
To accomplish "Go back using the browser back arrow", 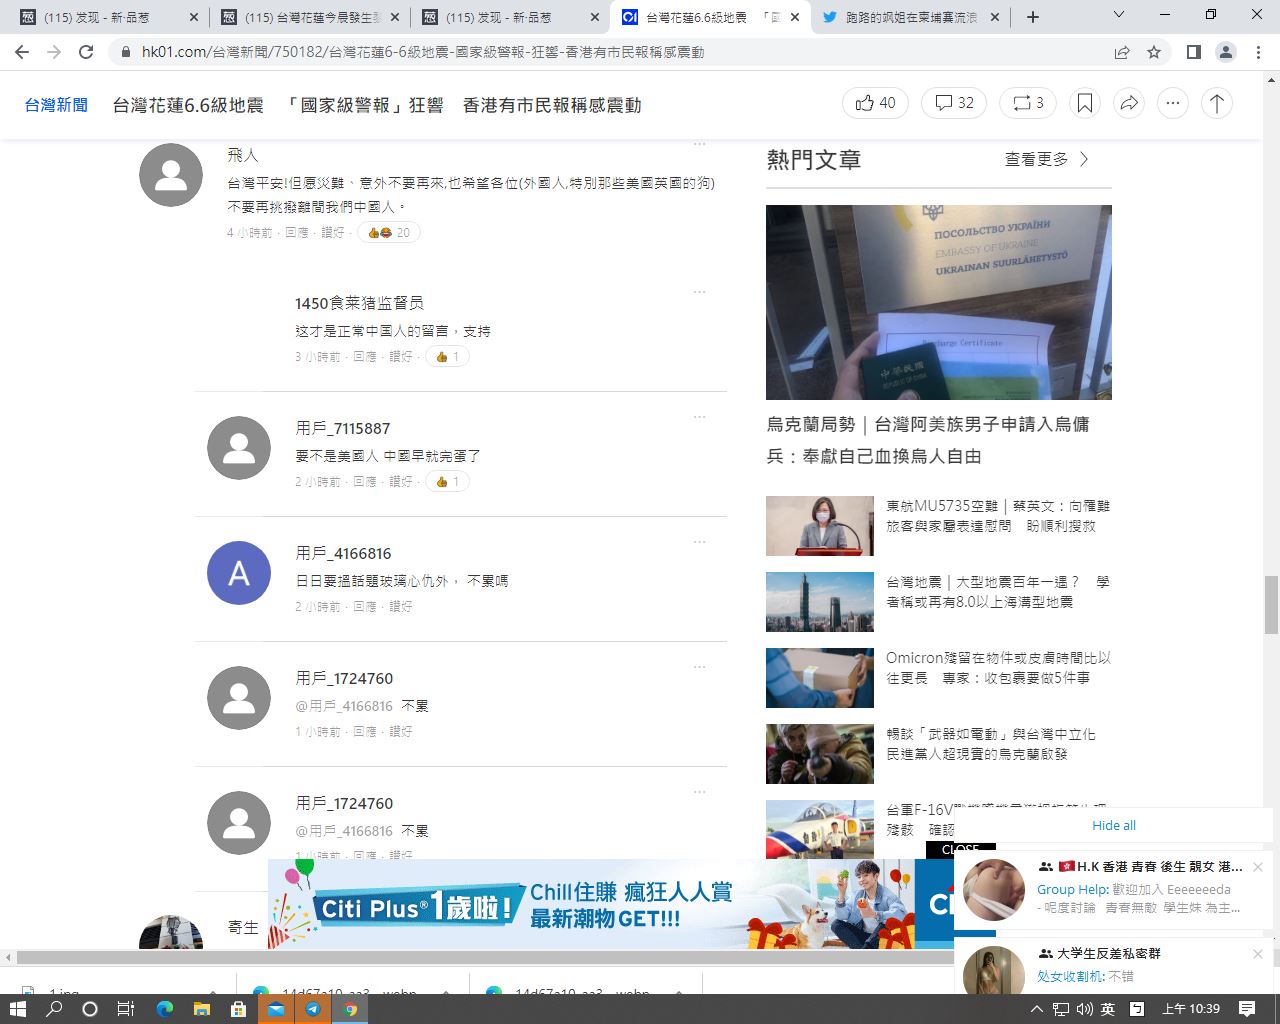I will [22, 52].
